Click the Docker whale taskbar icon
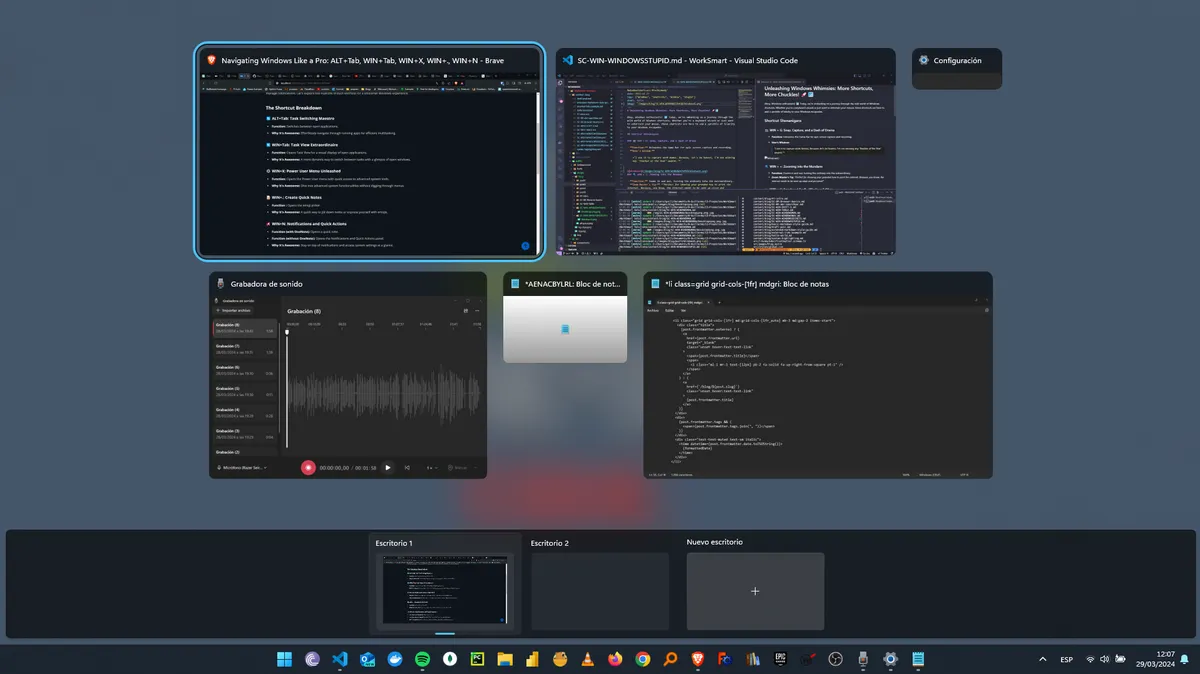This screenshot has width=1200, height=674. [x=395, y=659]
